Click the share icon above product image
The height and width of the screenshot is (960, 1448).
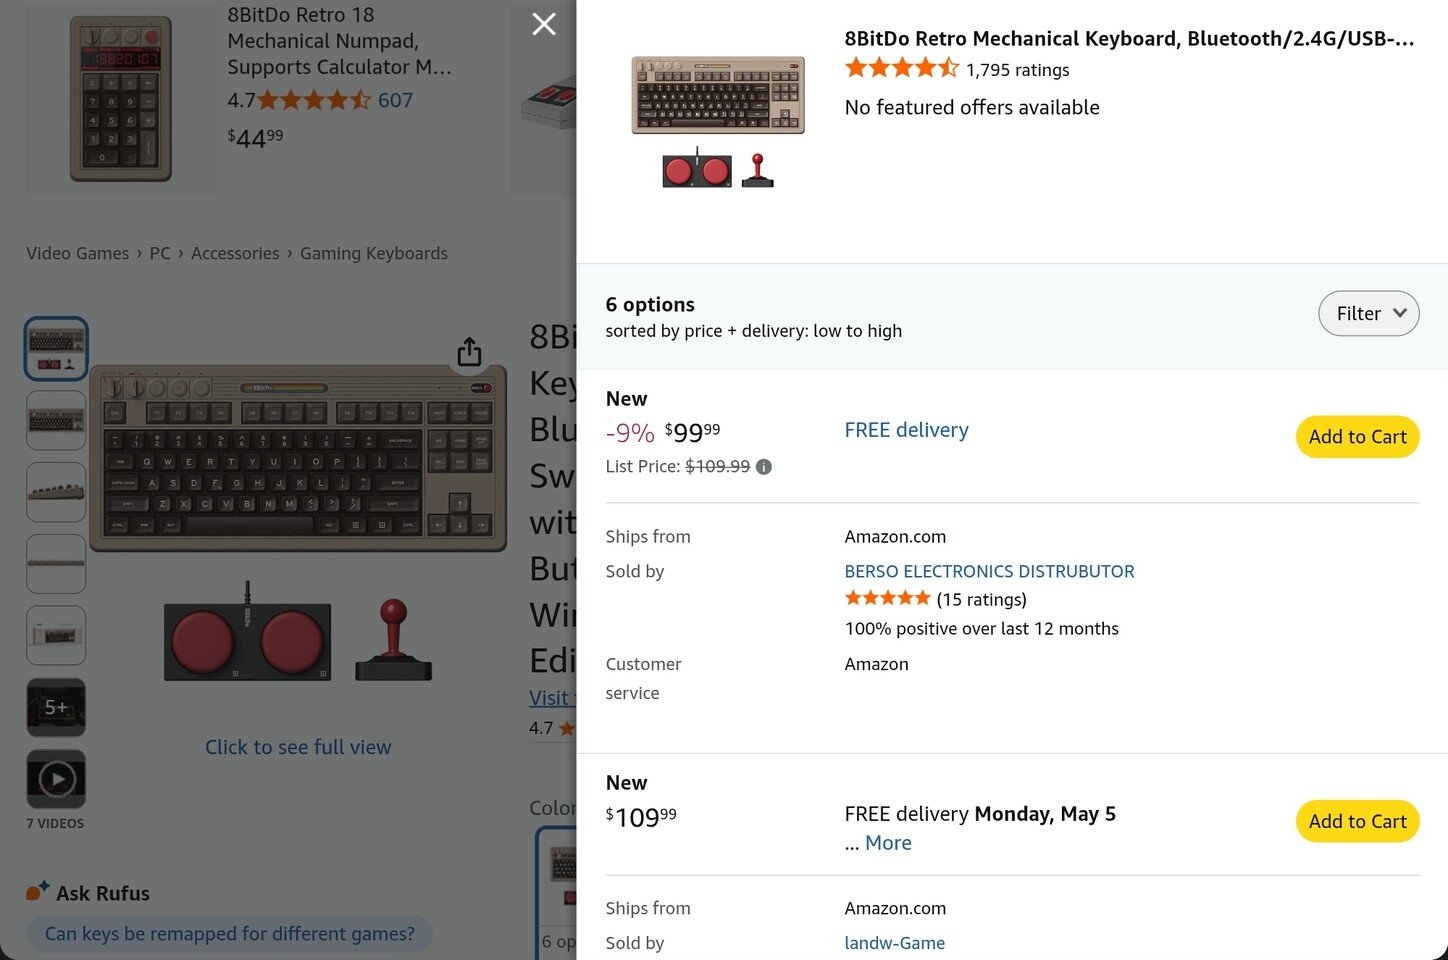469,352
